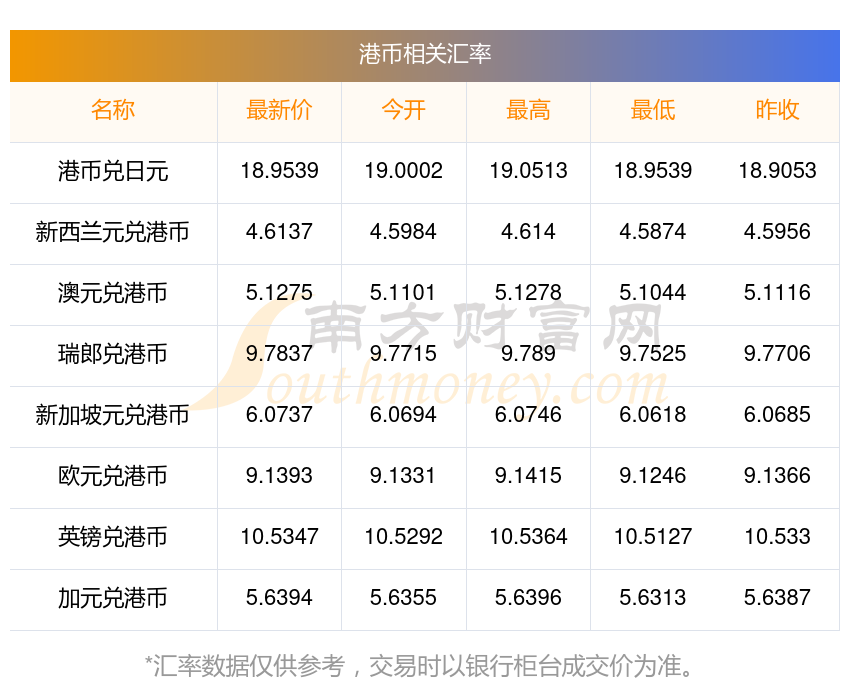Click the 5.1275 latest price value

click(x=279, y=293)
